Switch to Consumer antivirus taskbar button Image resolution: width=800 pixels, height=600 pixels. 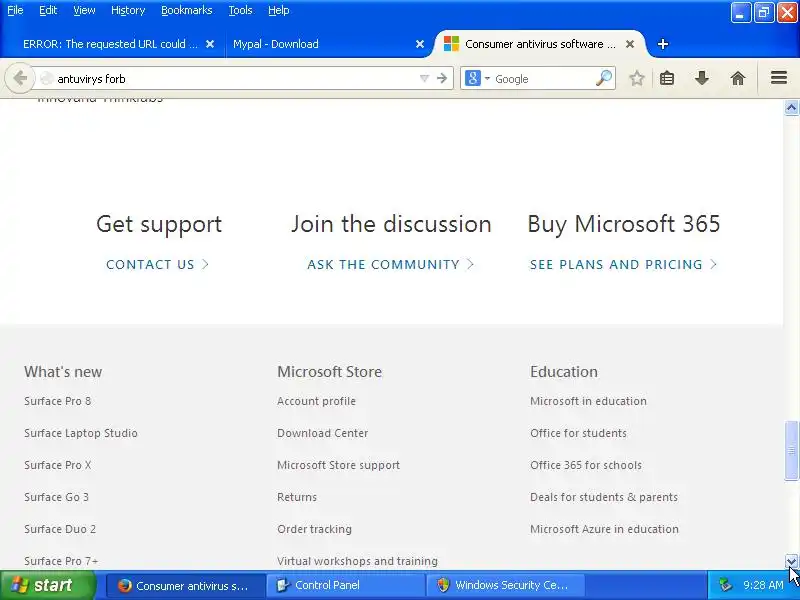pyautogui.click(x=185, y=586)
